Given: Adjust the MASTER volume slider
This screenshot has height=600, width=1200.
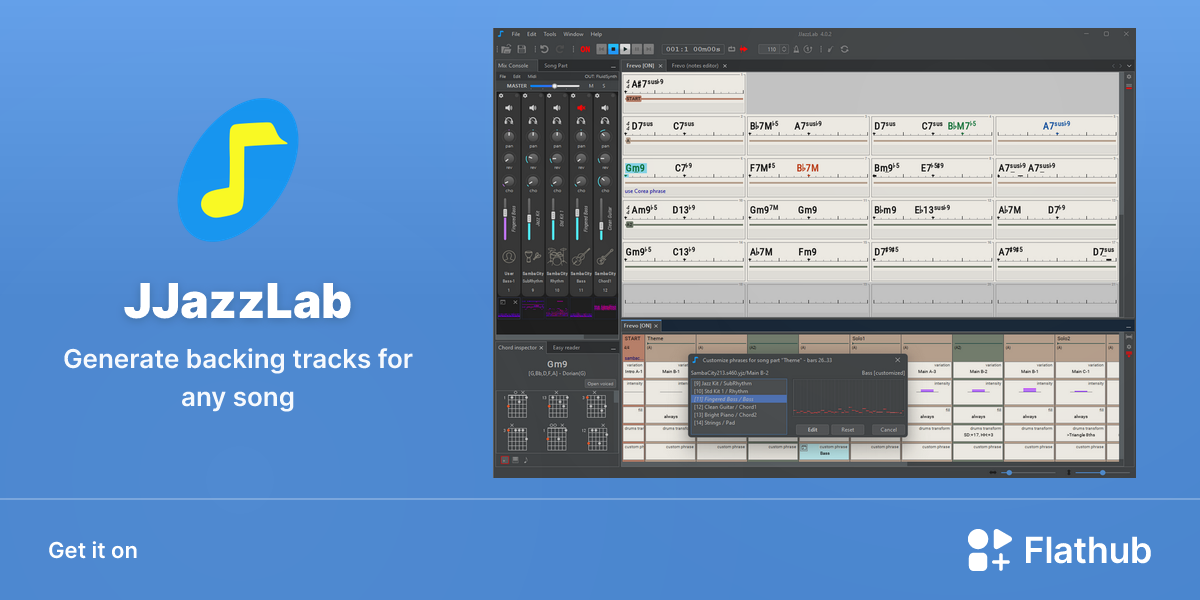Looking at the screenshot, I should click(555, 86).
